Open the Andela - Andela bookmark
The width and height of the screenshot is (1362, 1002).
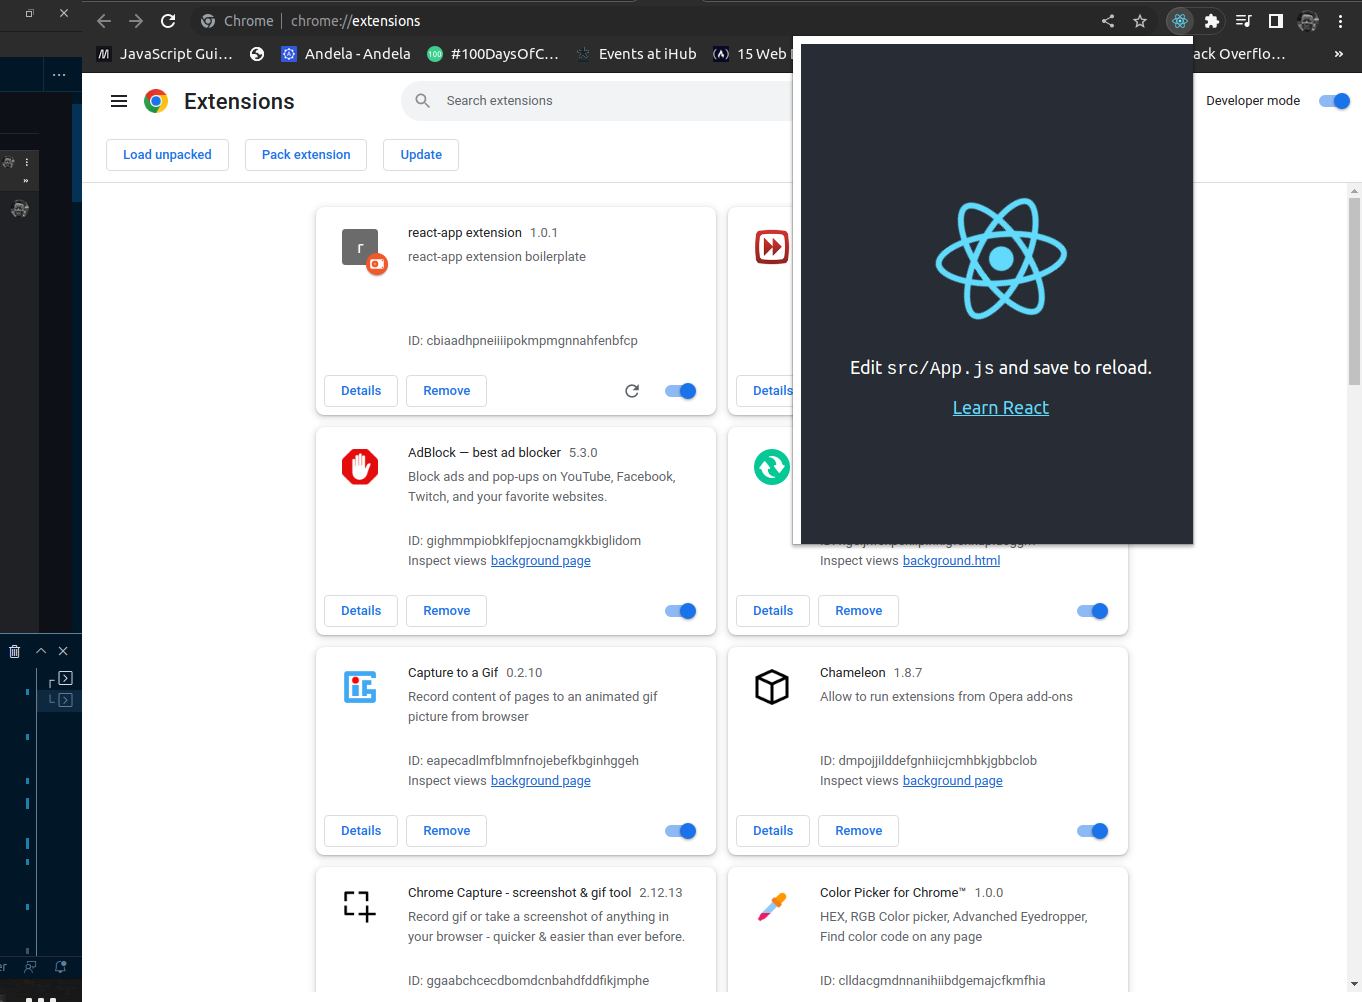346,54
